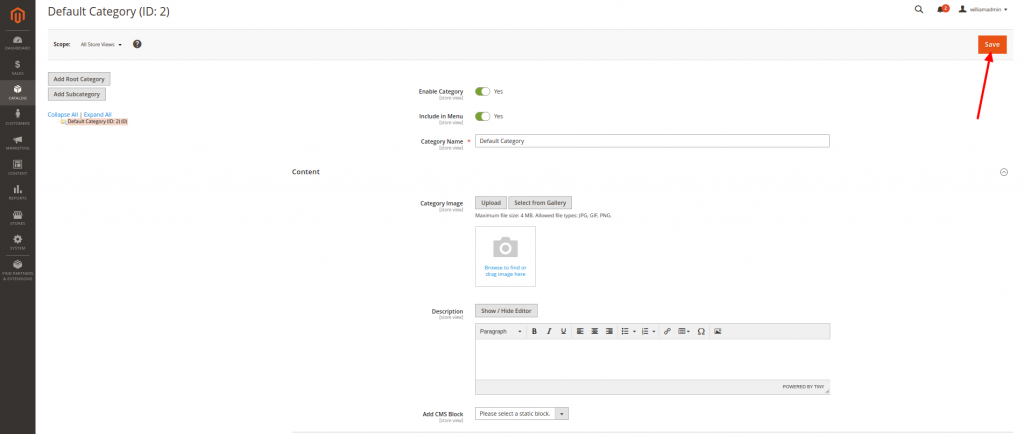Open the All Store Views scope dropdown
This screenshot has height=434, width=1024.
pos(101,44)
